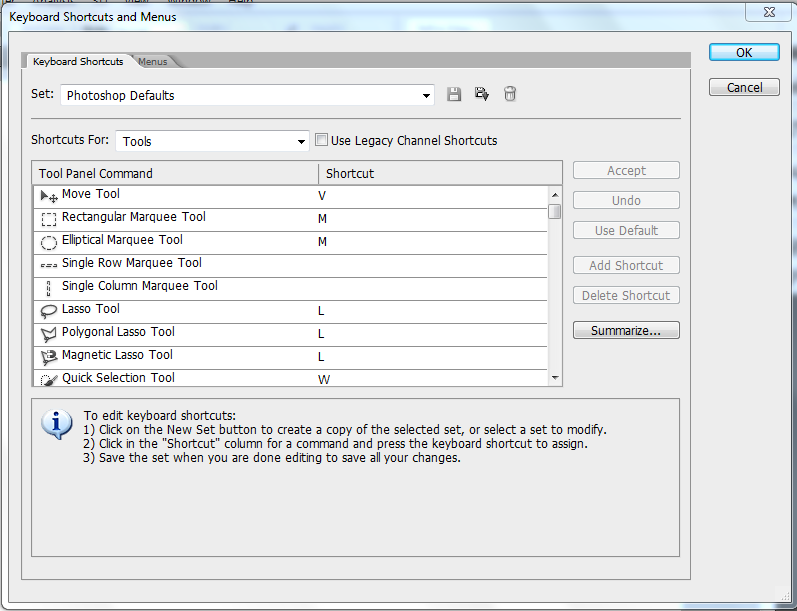The width and height of the screenshot is (797, 611).
Task: Select the Single Column Marquee Tool label
Action: point(140,286)
